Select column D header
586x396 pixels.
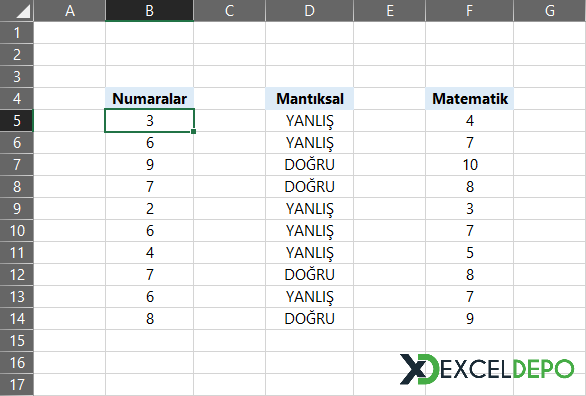click(309, 10)
